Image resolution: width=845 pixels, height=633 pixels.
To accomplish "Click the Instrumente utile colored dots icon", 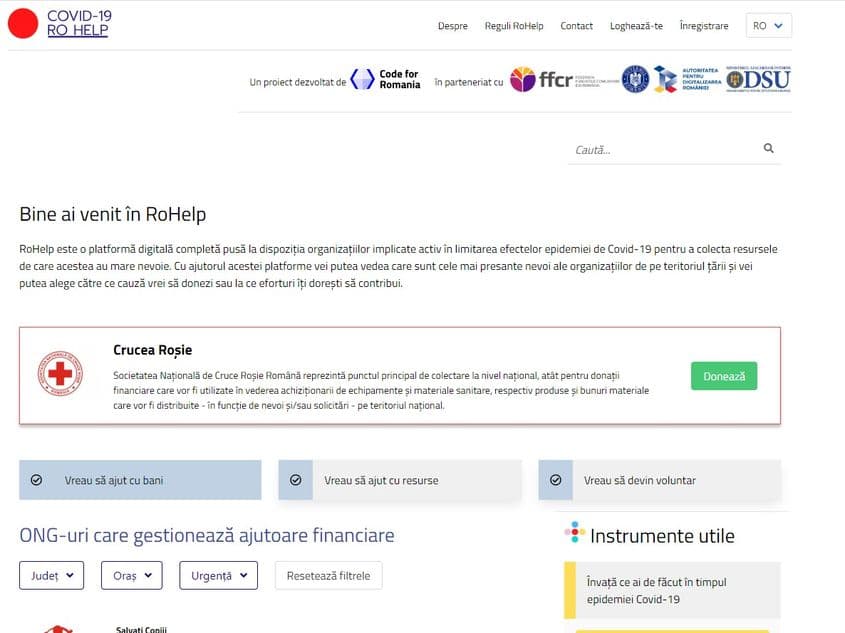I will tap(574, 531).
